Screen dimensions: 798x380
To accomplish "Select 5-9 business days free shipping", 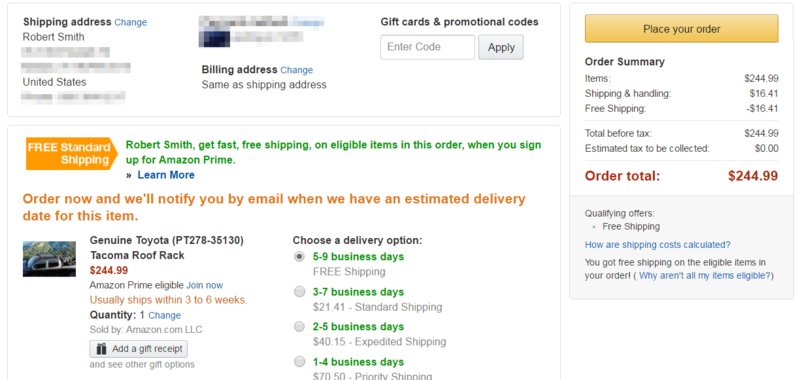I will point(300,256).
